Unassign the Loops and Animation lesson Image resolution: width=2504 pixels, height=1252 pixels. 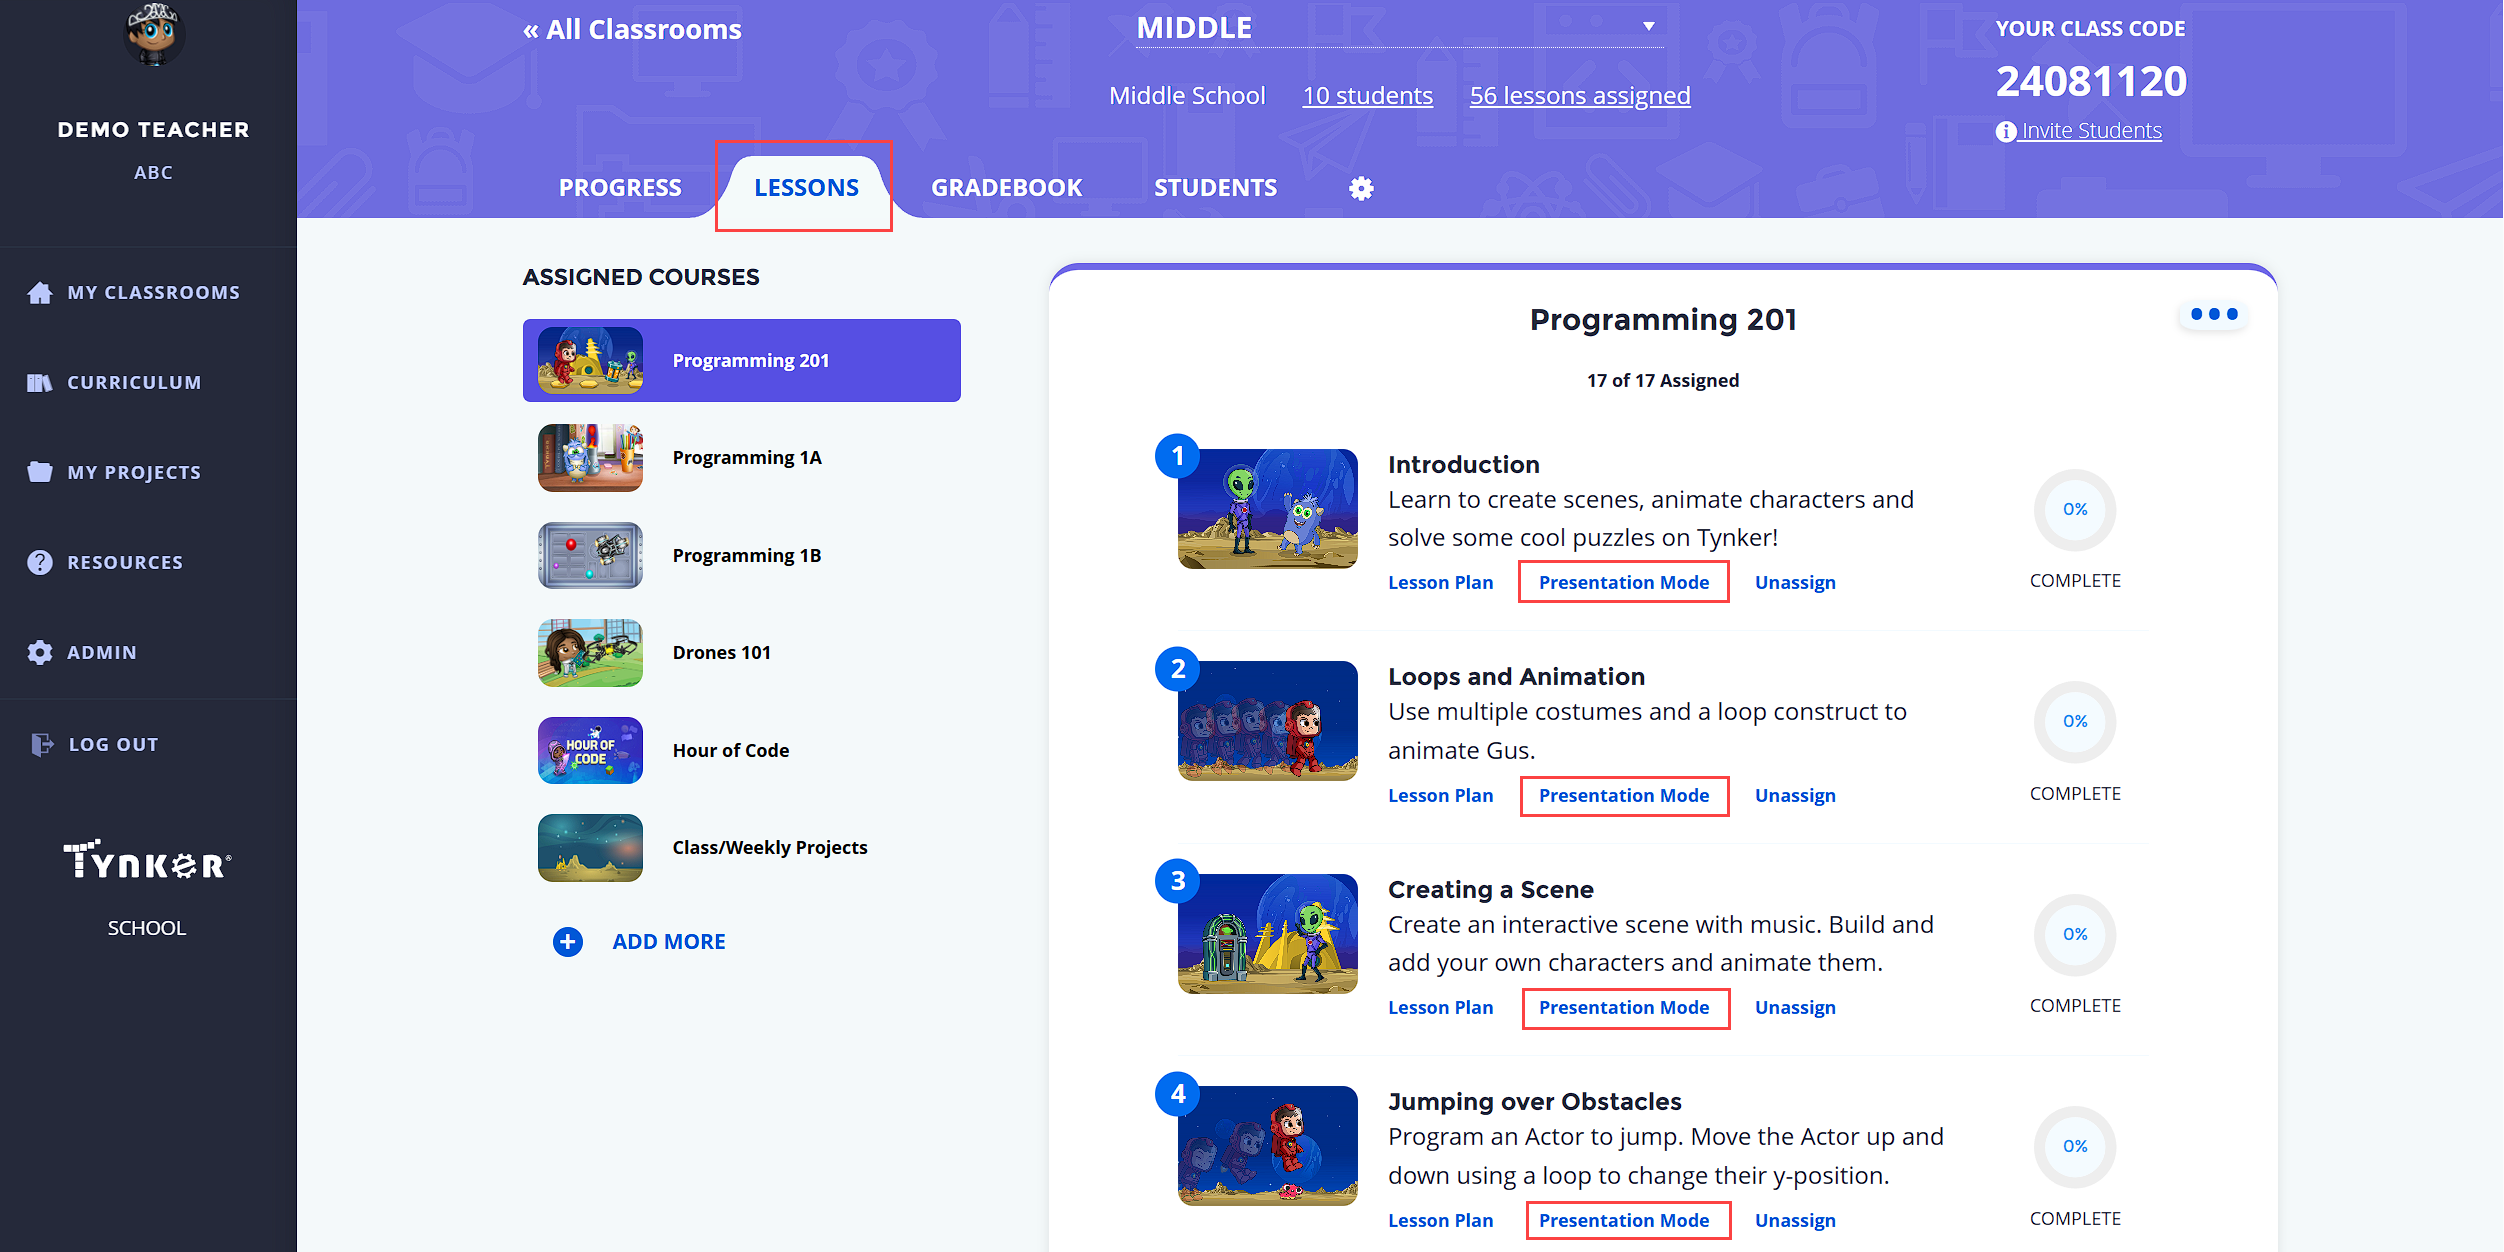point(1795,795)
